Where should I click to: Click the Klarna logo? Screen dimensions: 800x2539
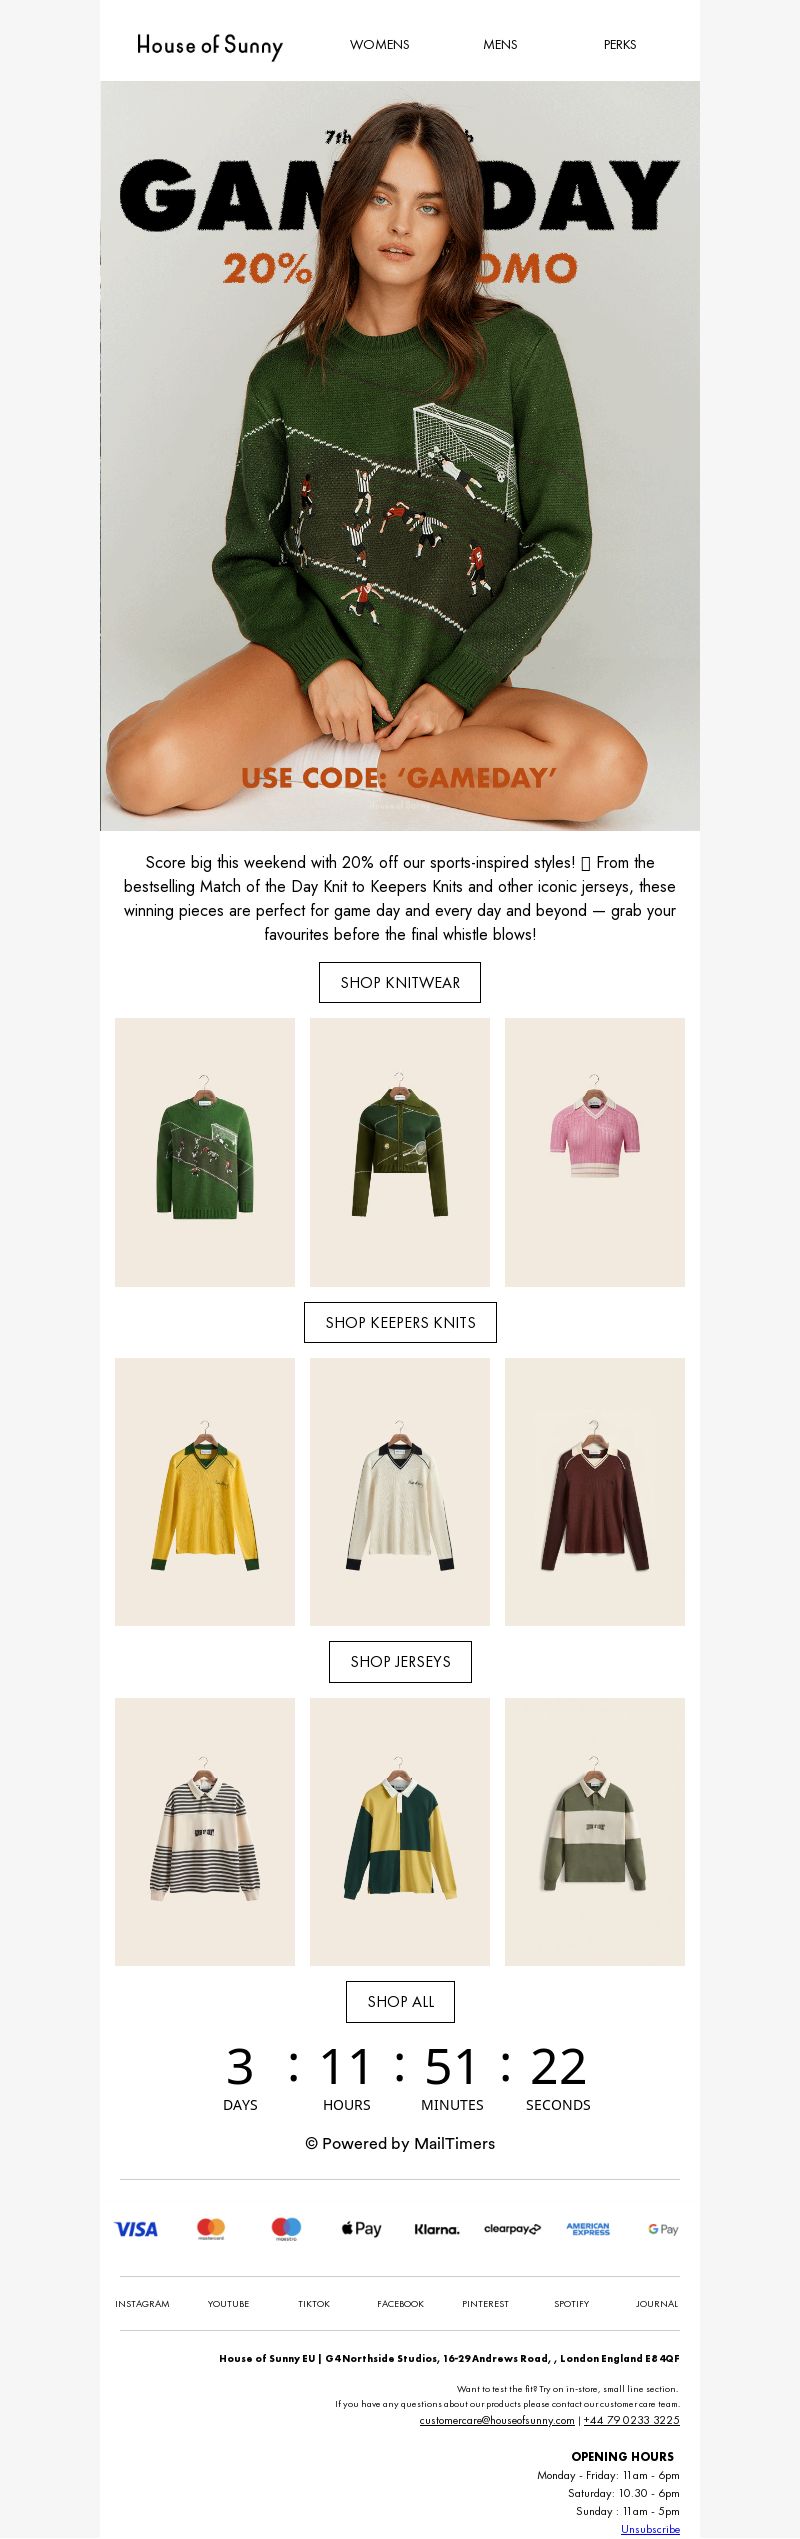pyautogui.click(x=437, y=2229)
